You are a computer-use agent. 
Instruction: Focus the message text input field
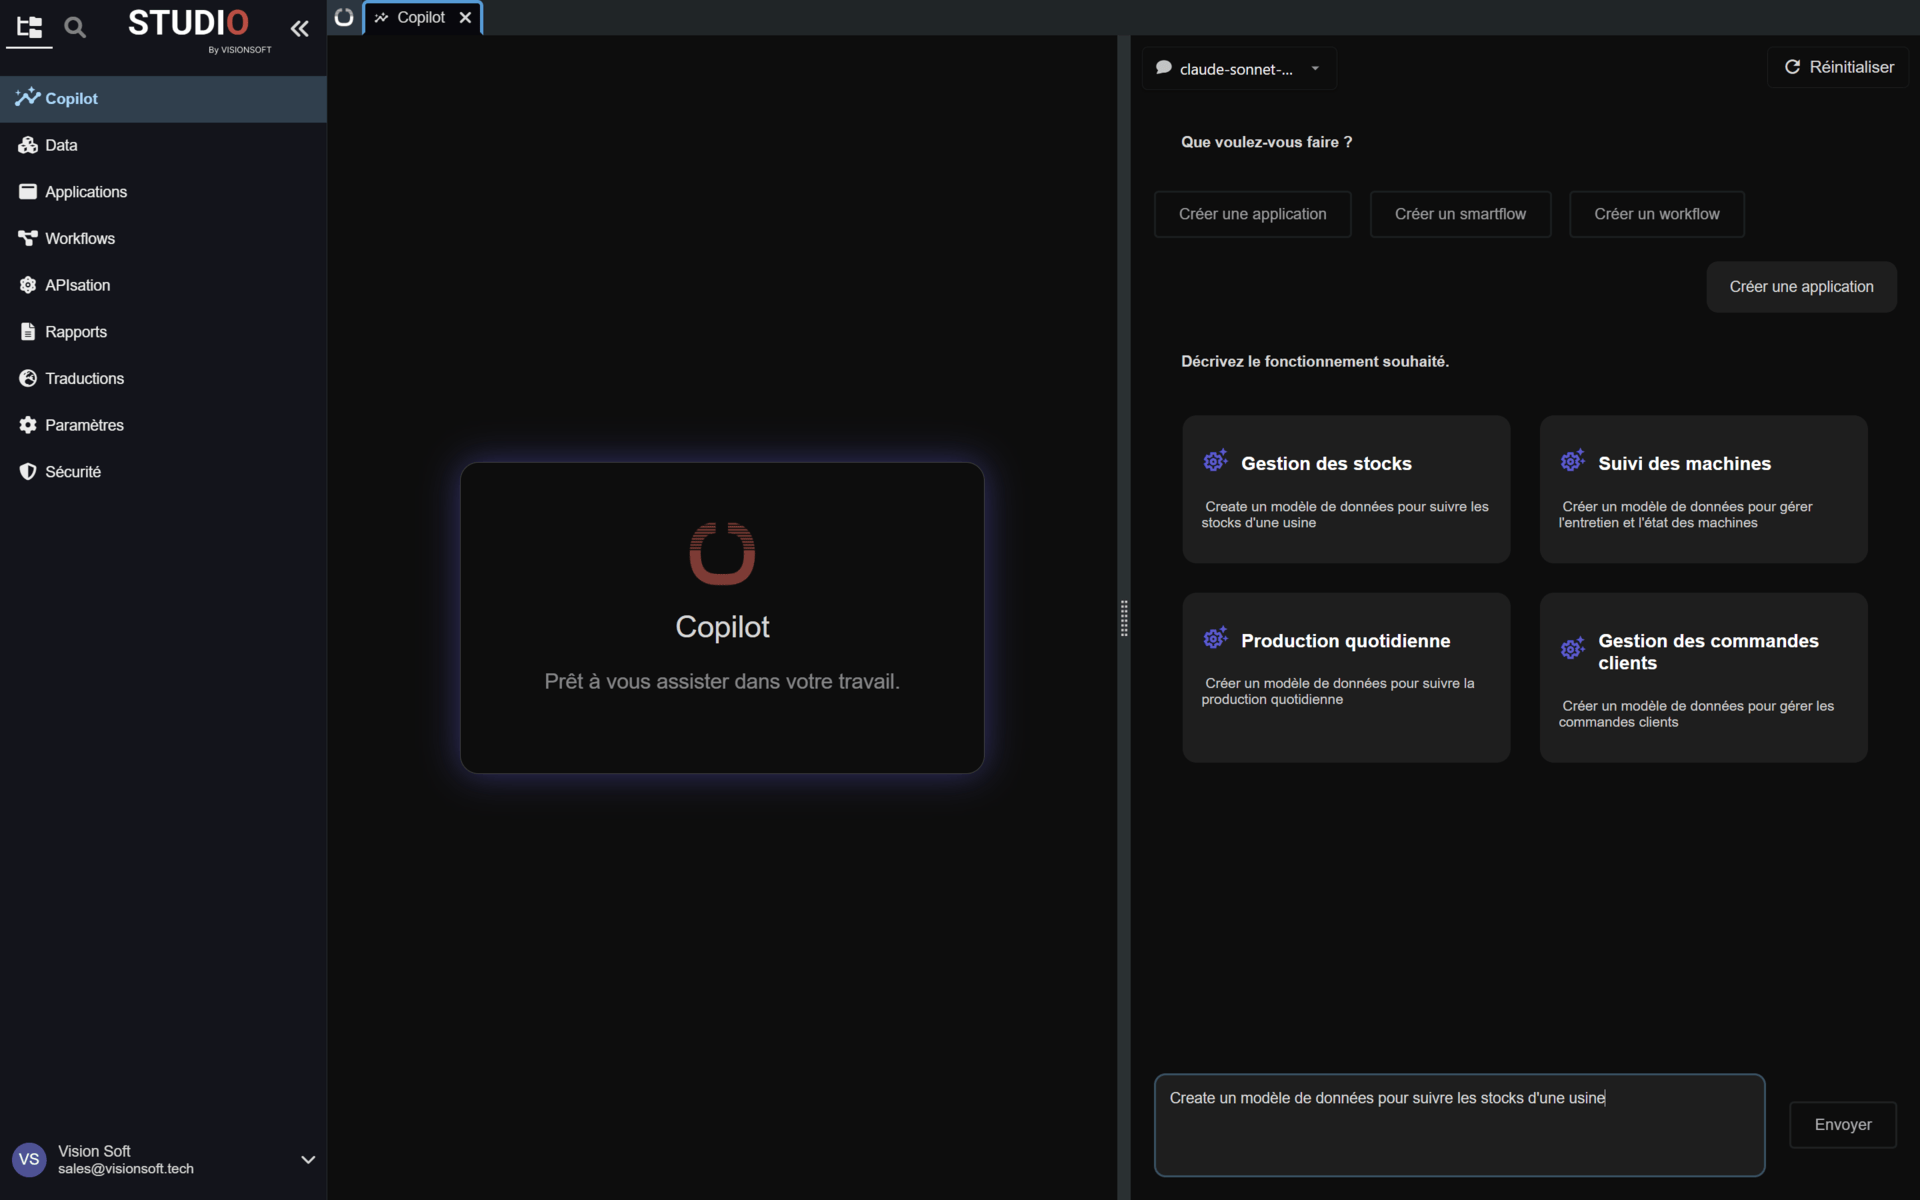(x=1458, y=1124)
